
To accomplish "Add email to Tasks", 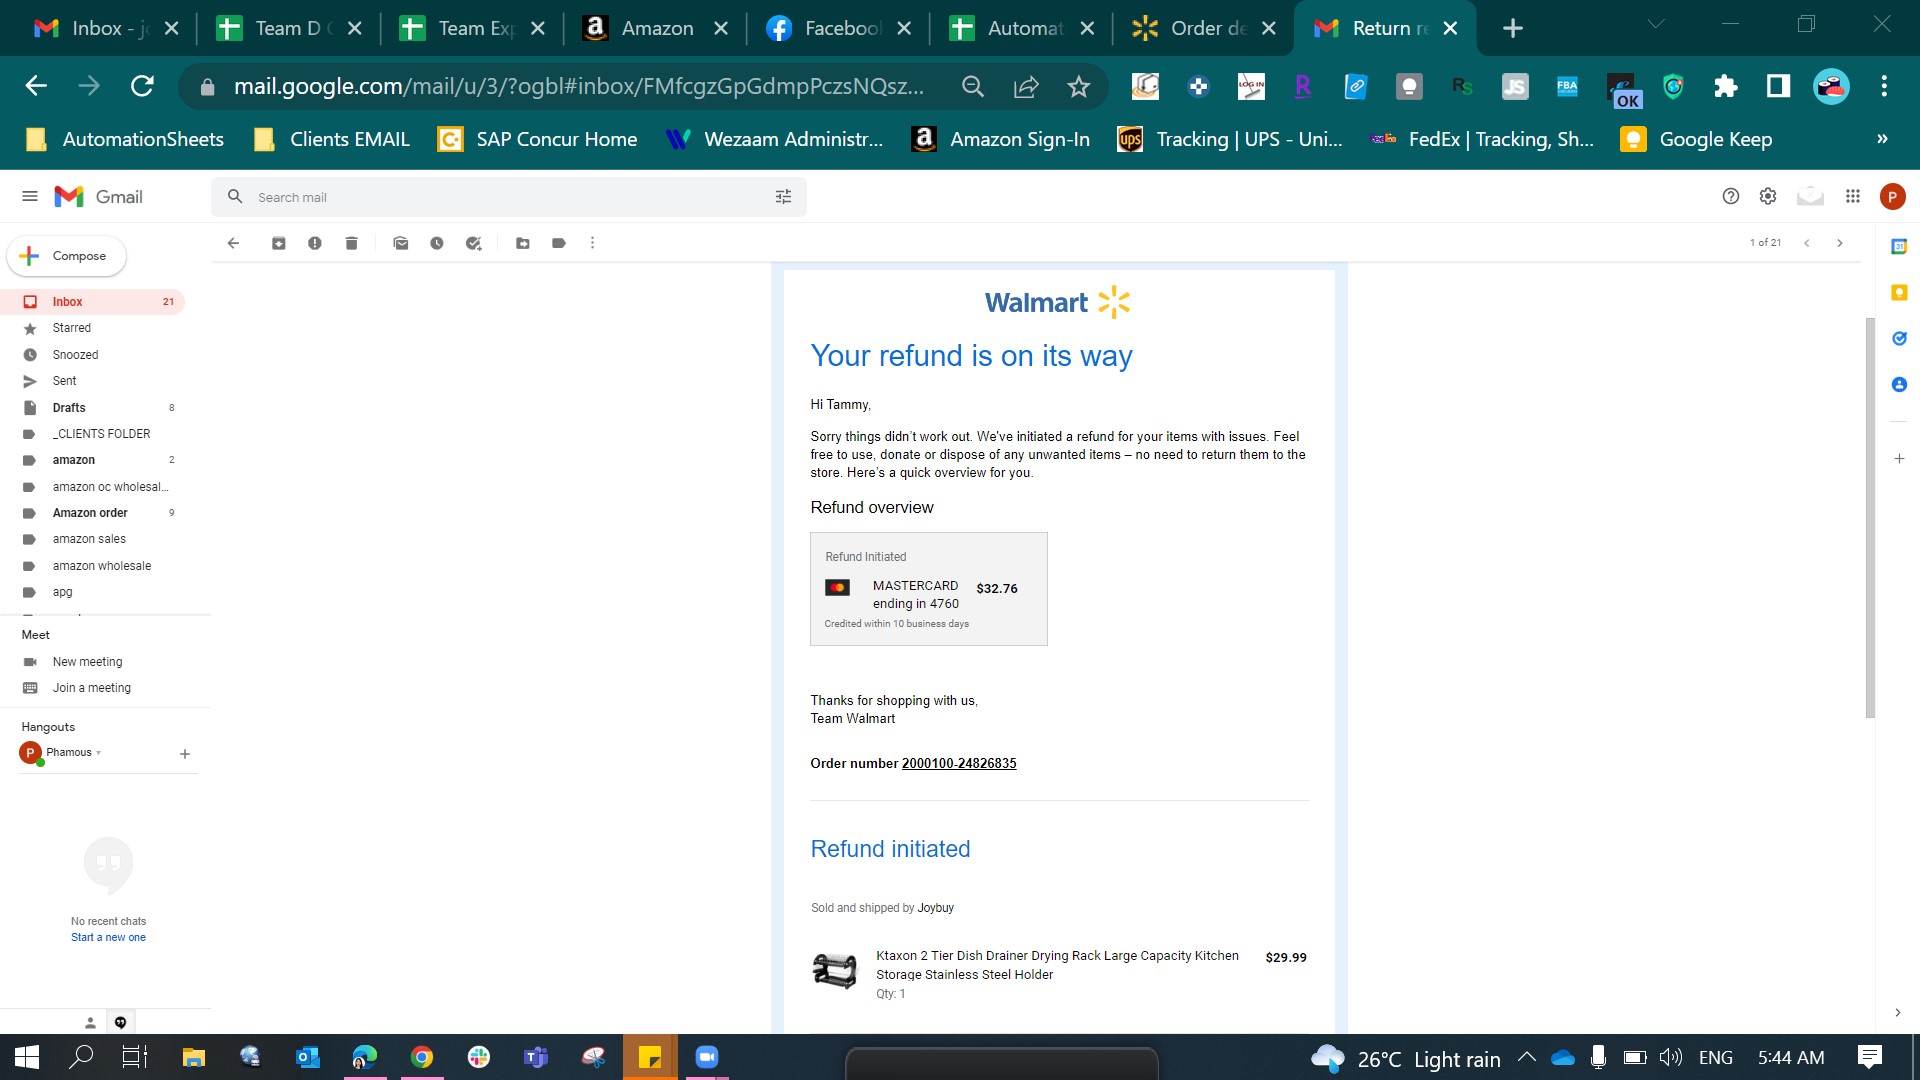I will pos(473,243).
